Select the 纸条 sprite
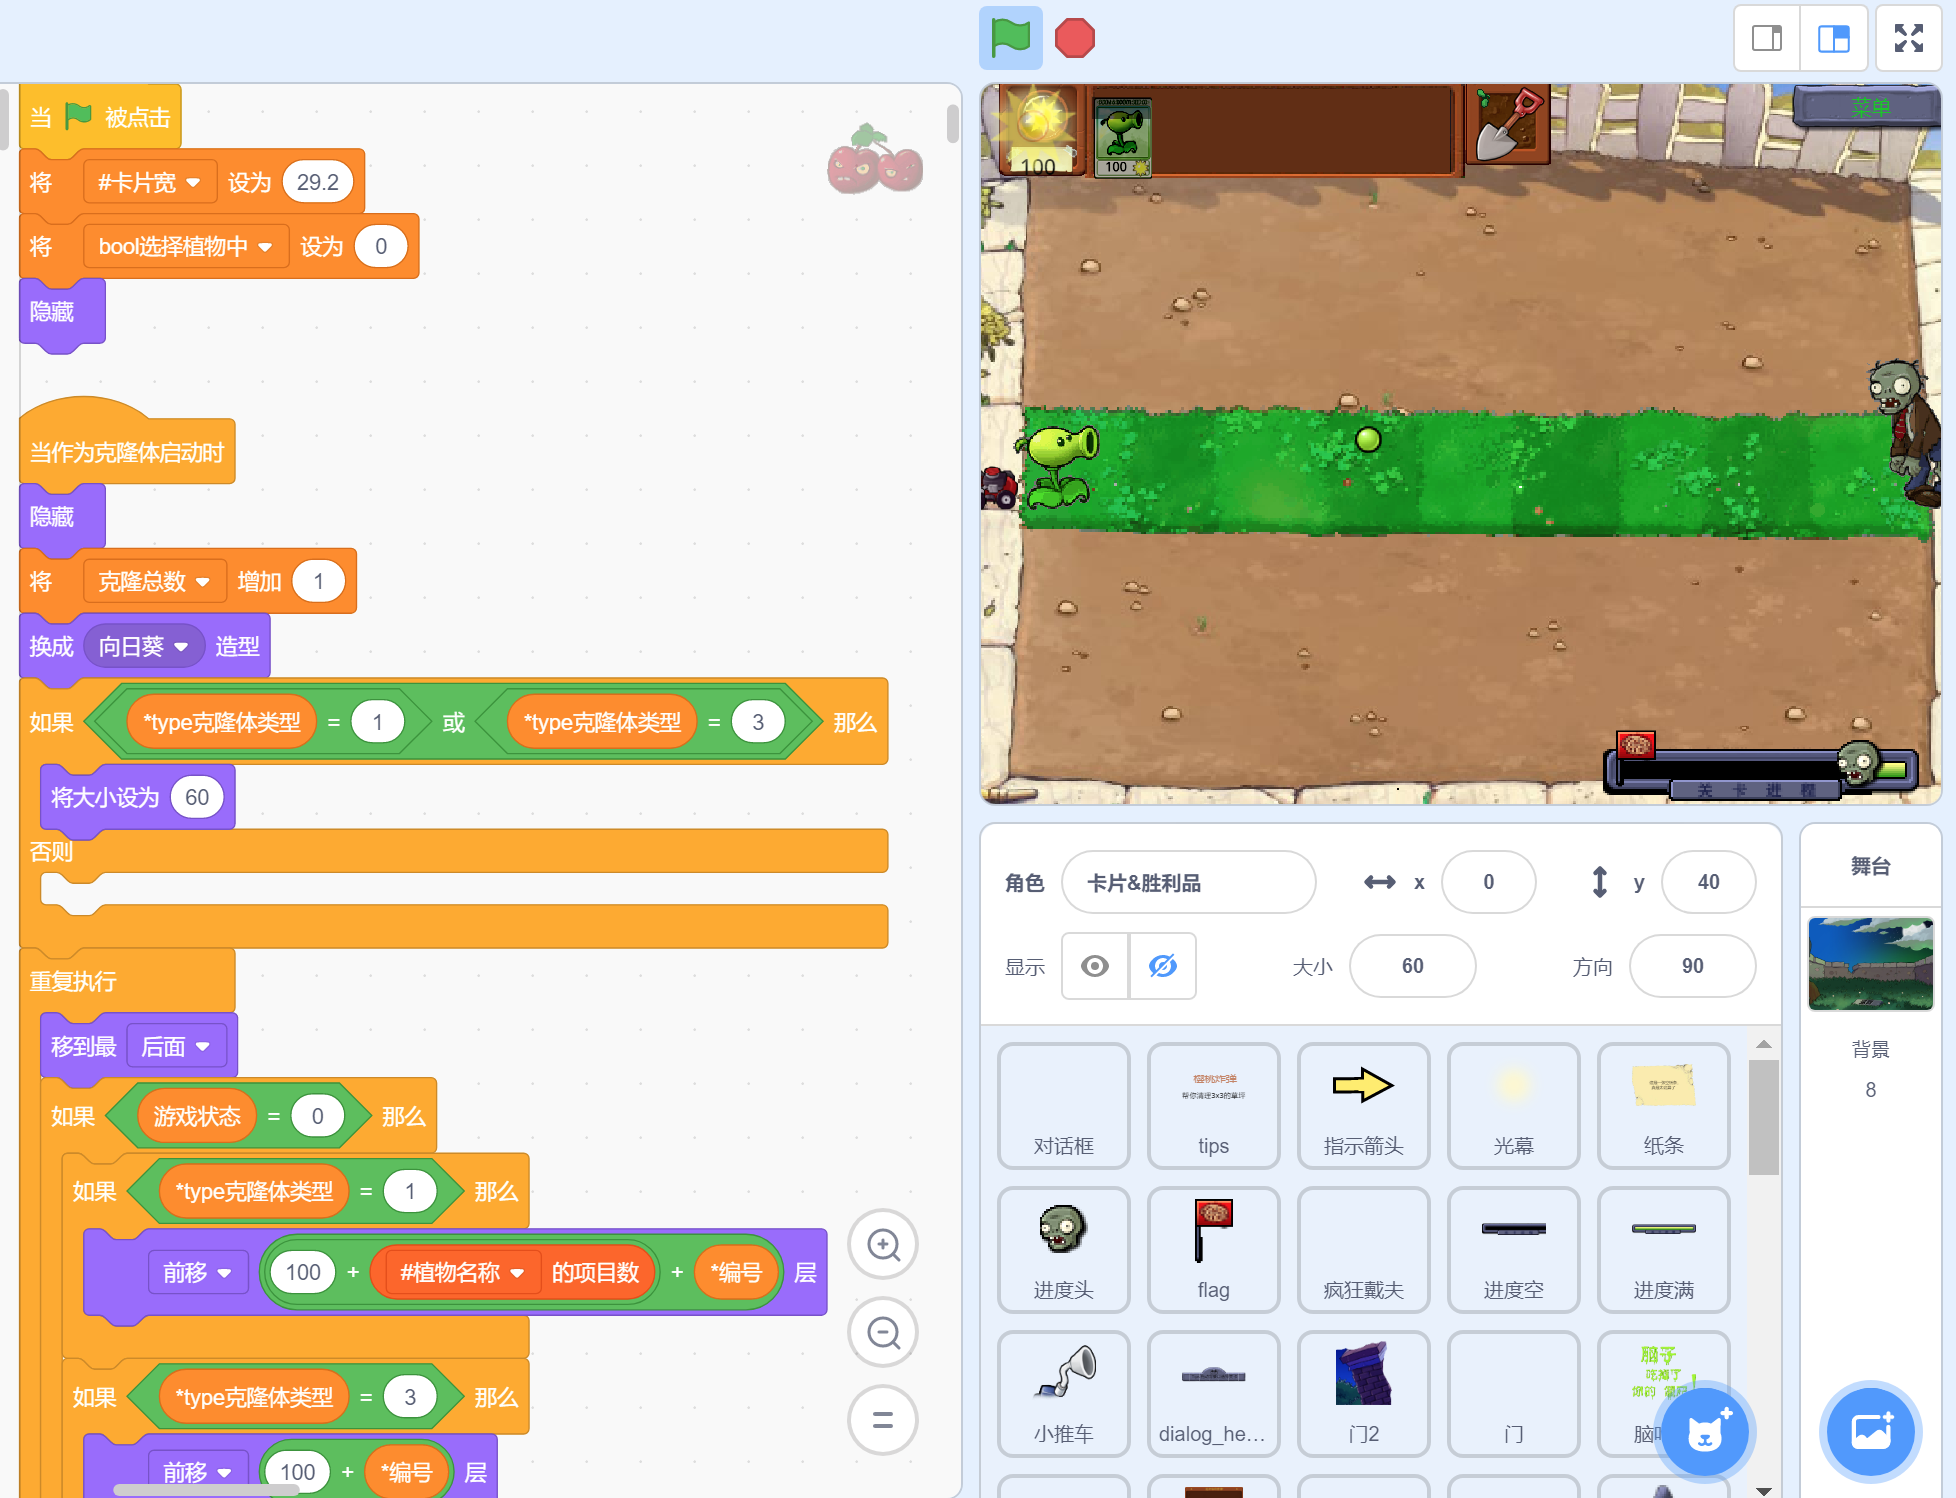 pyautogui.click(x=1664, y=1106)
